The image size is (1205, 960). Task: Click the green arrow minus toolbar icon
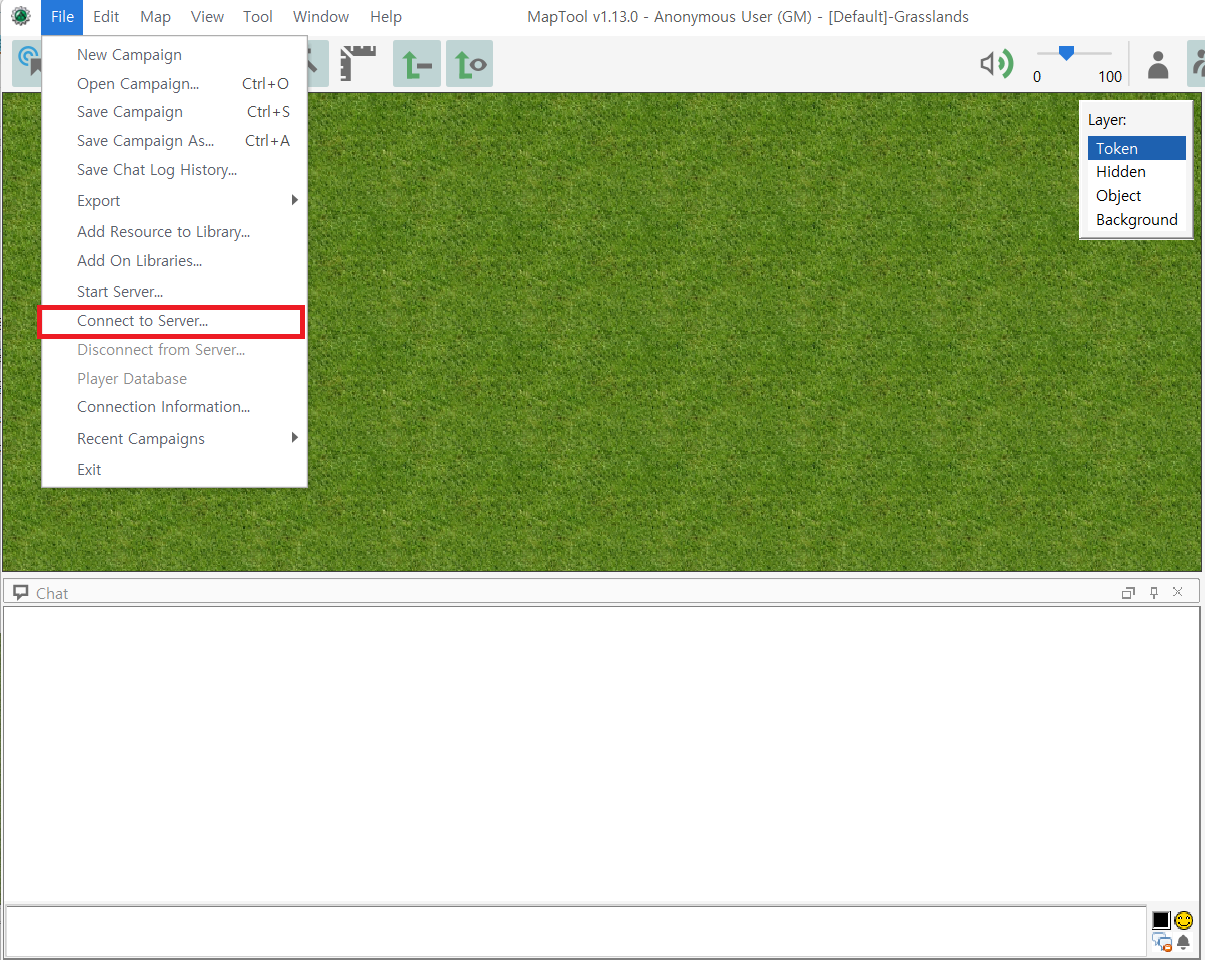pyautogui.click(x=416, y=65)
